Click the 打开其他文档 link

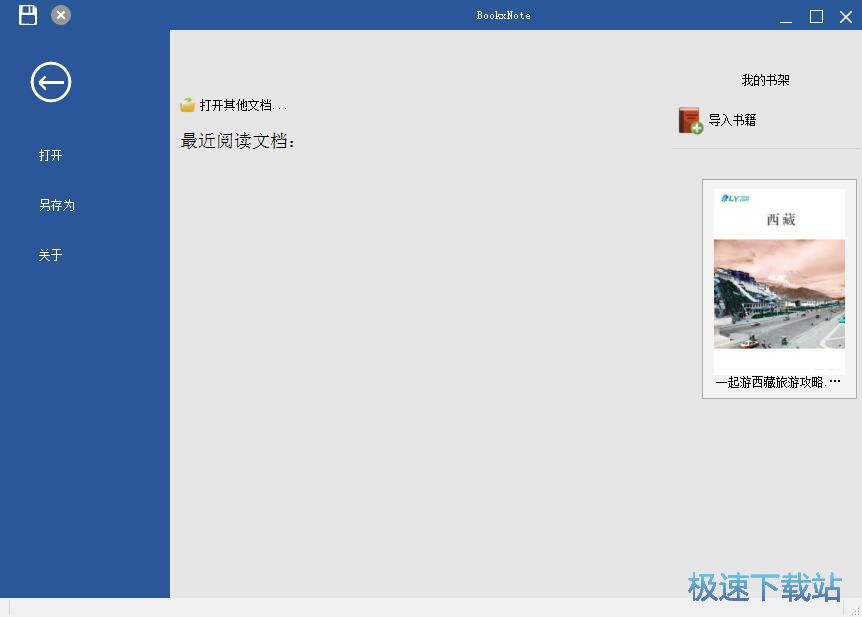point(240,104)
